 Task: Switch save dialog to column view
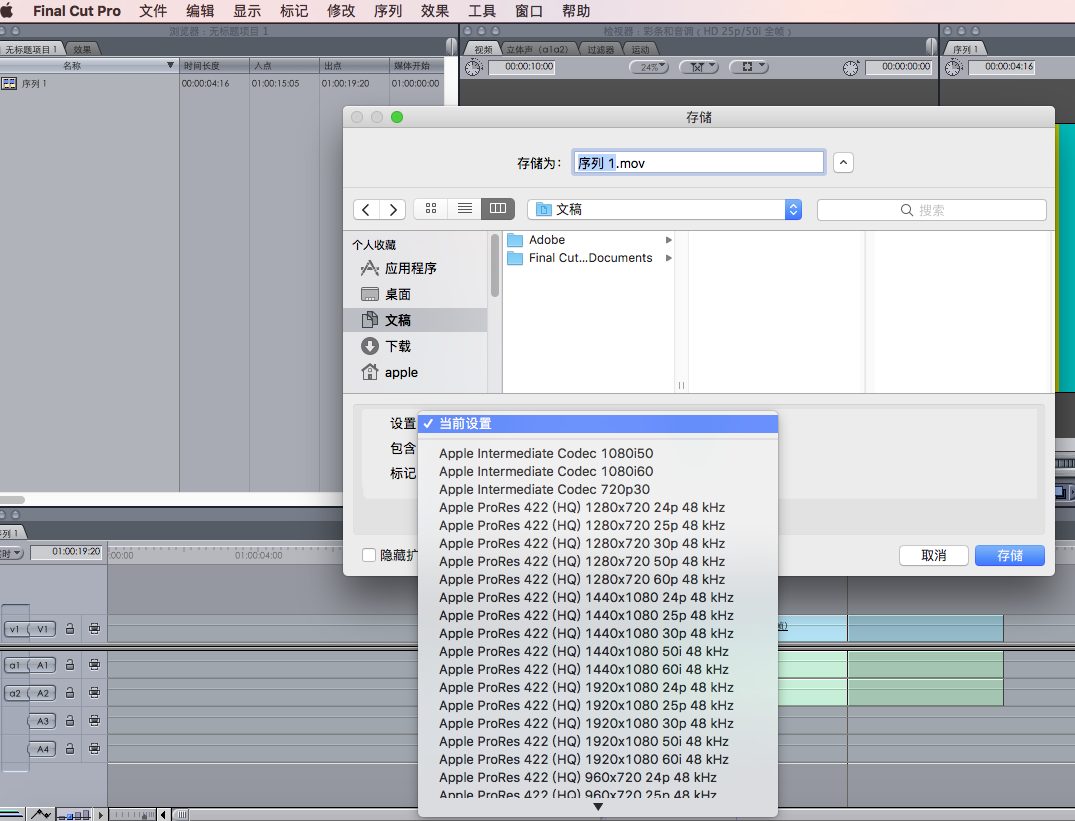point(498,208)
